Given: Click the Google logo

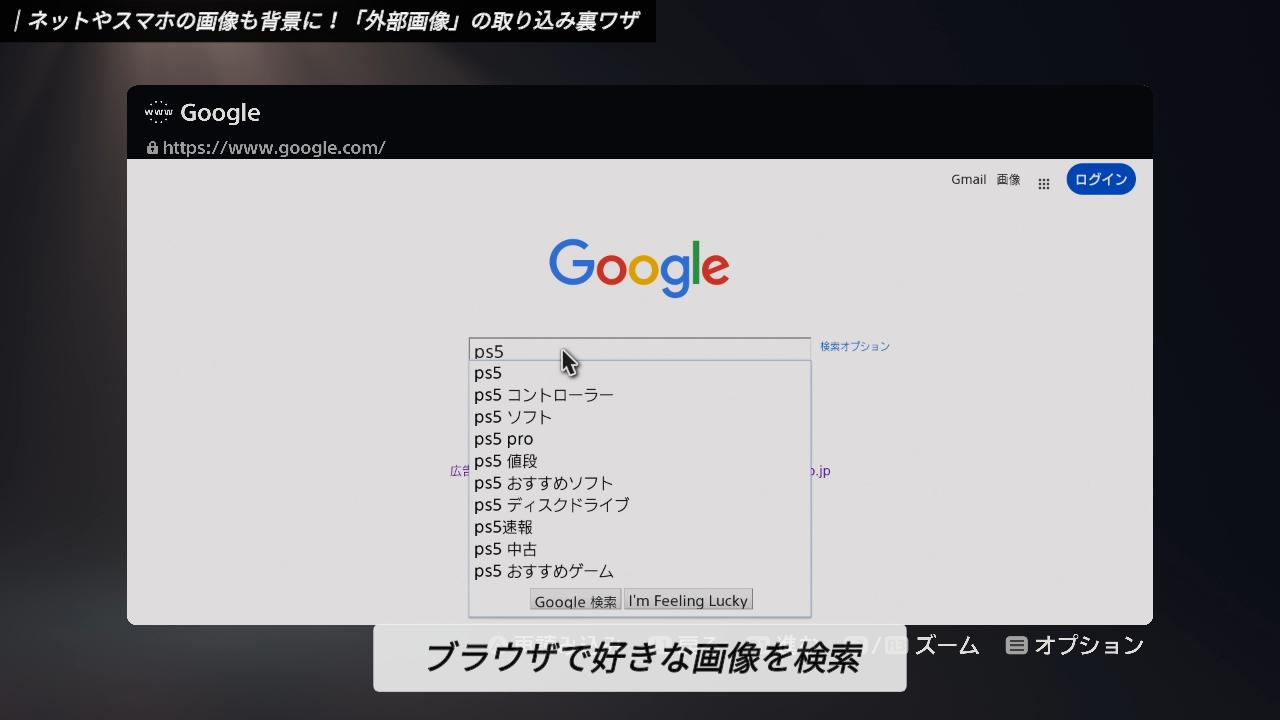Looking at the screenshot, I should (639, 267).
